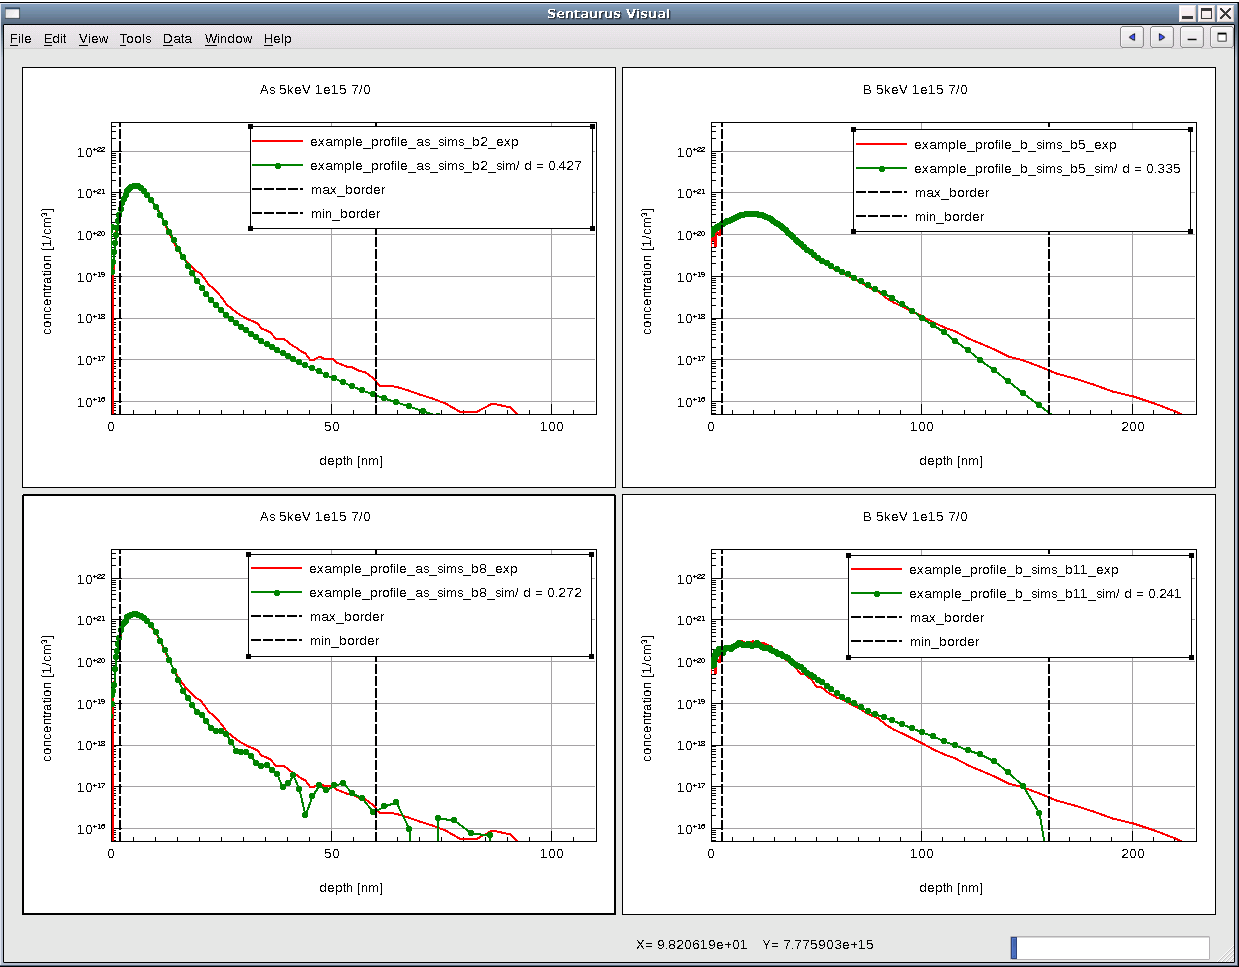Screen dimensions: 1239x967
Task: Expand the Tools menu
Action: (135, 39)
